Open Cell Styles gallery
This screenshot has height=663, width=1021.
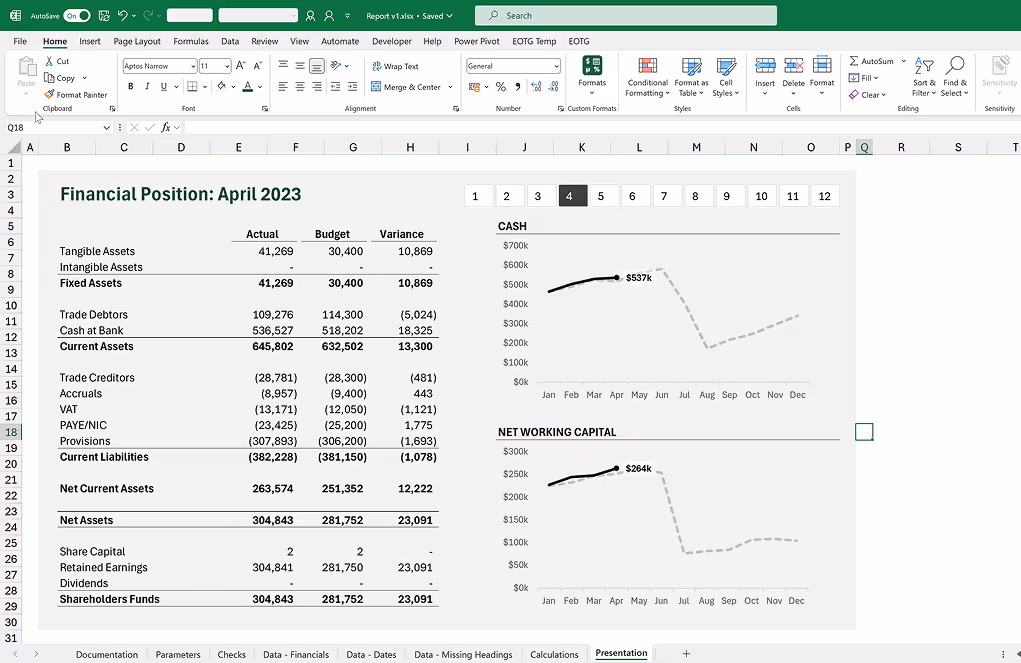point(725,77)
